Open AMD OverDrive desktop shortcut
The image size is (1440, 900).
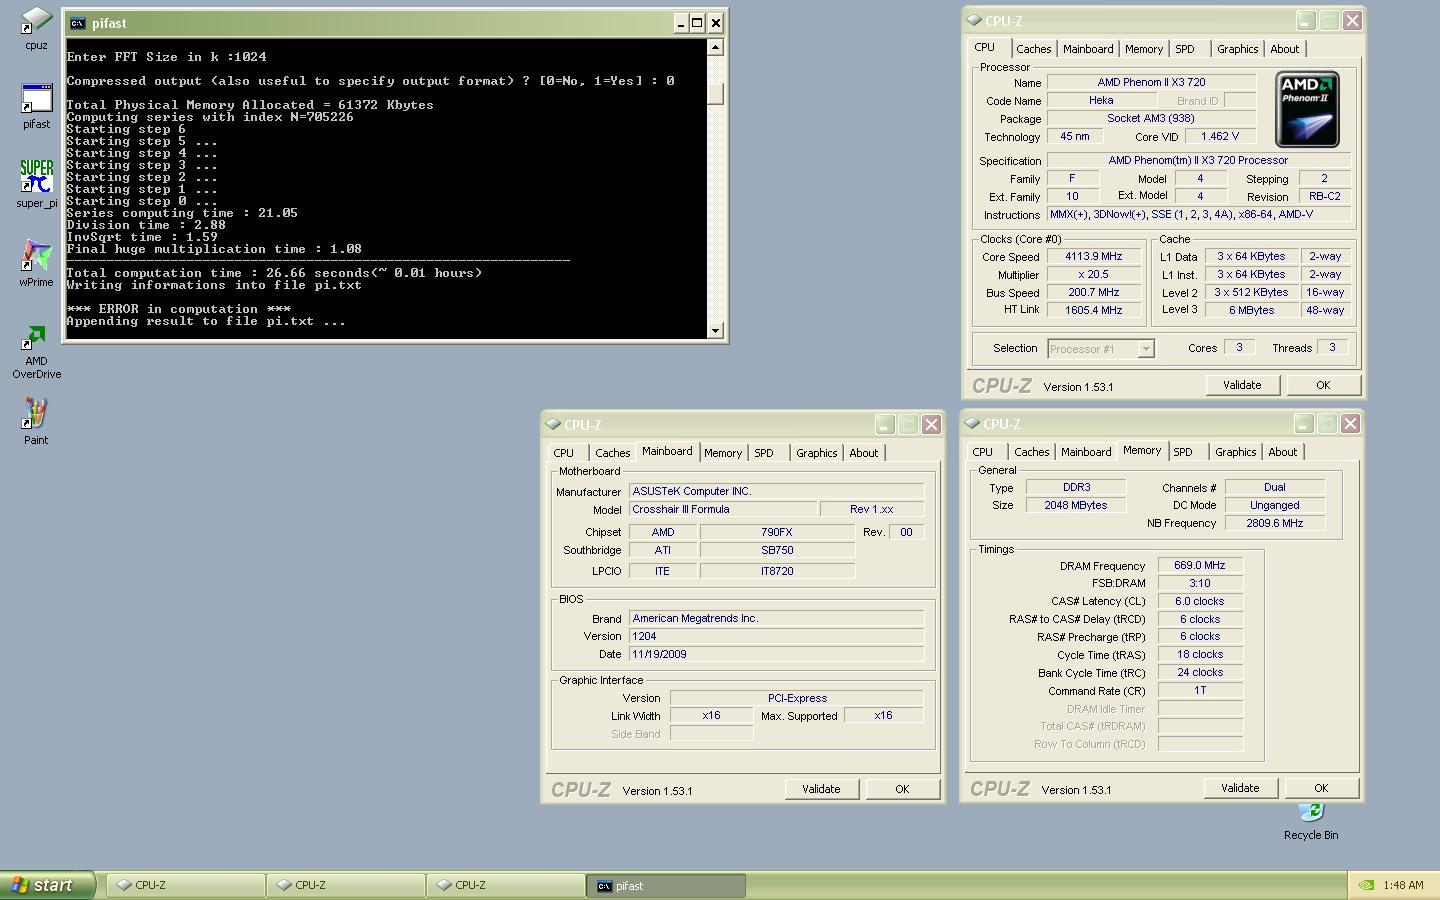pos(36,352)
